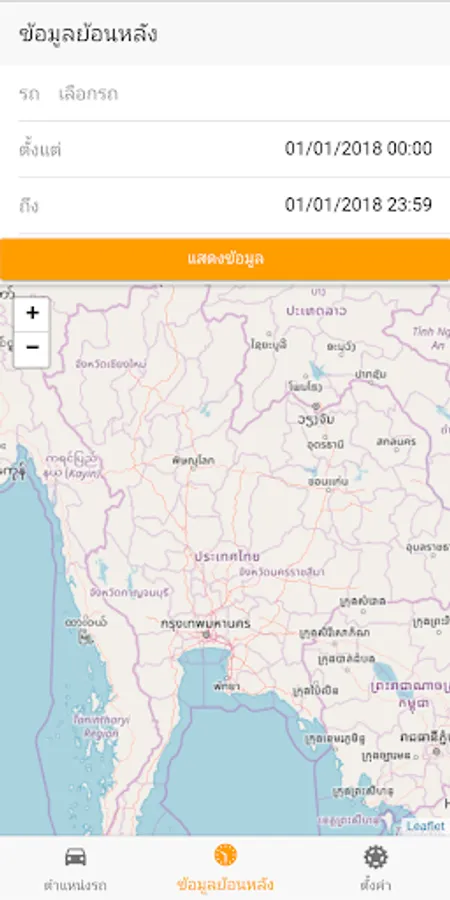This screenshot has width=450, height=900.
Task: Open the ตำแหน่งรถ tab
Action: click(75, 867)
